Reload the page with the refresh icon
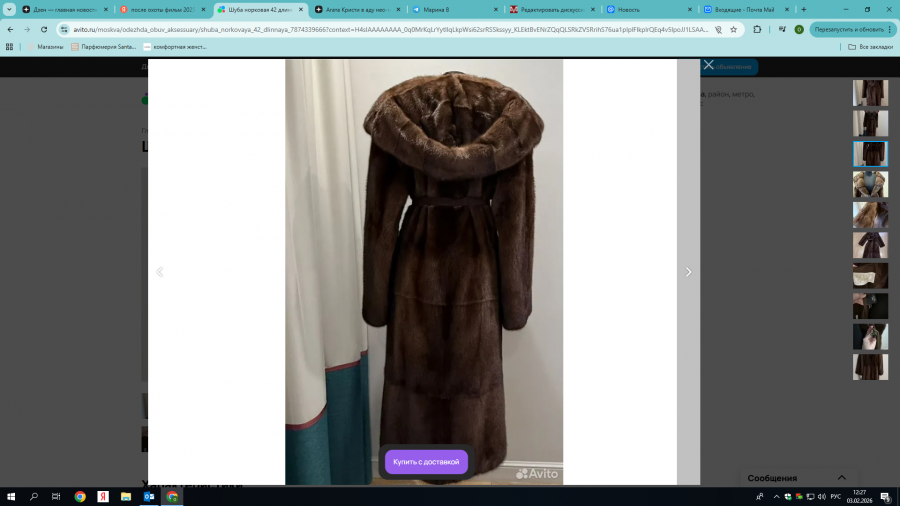 (44, 30)
